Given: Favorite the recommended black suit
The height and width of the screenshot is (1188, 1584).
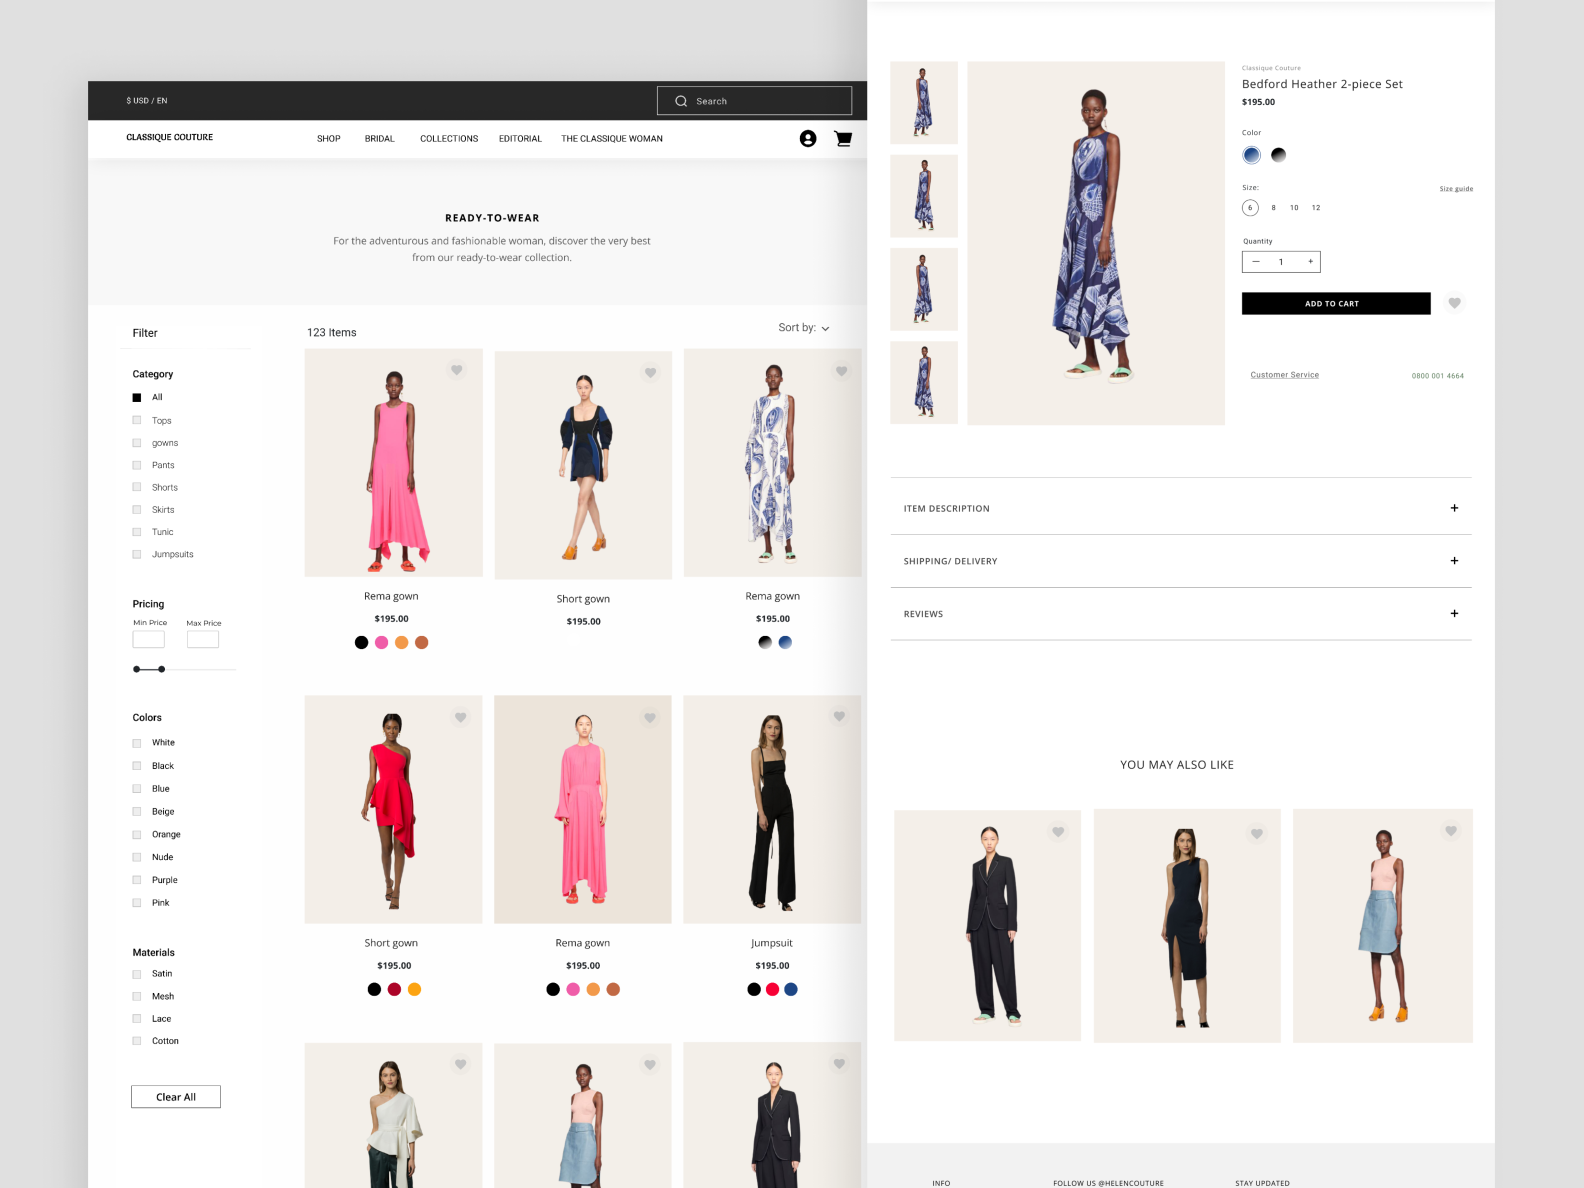Looking at the screenshot, I should click(1058, 832).
